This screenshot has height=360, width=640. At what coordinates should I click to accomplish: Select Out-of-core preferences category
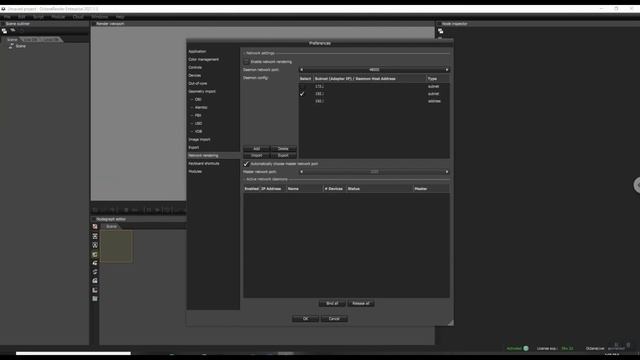click(x=198, y=83)
